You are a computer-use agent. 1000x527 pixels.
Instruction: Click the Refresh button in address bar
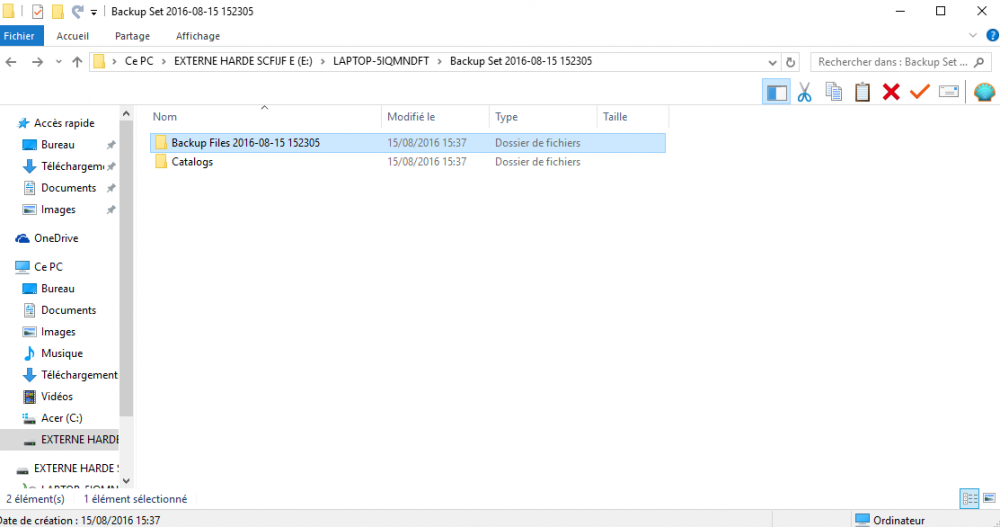790,62
